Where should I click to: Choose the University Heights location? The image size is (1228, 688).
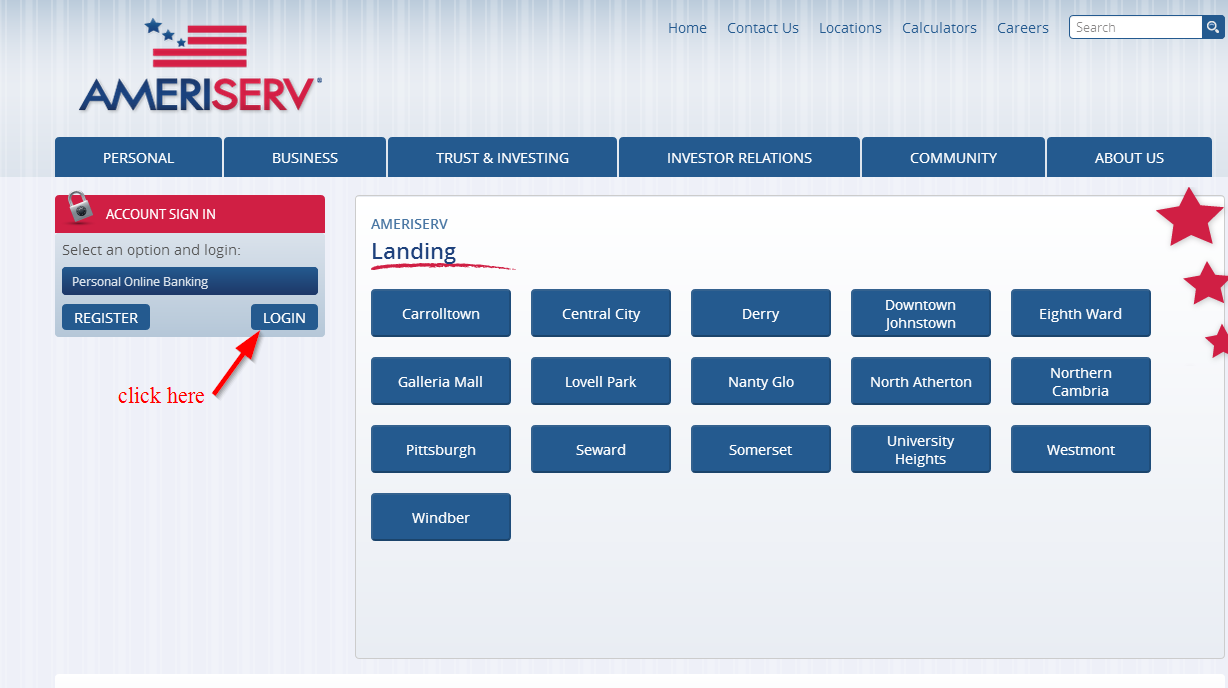coord(921,449)
